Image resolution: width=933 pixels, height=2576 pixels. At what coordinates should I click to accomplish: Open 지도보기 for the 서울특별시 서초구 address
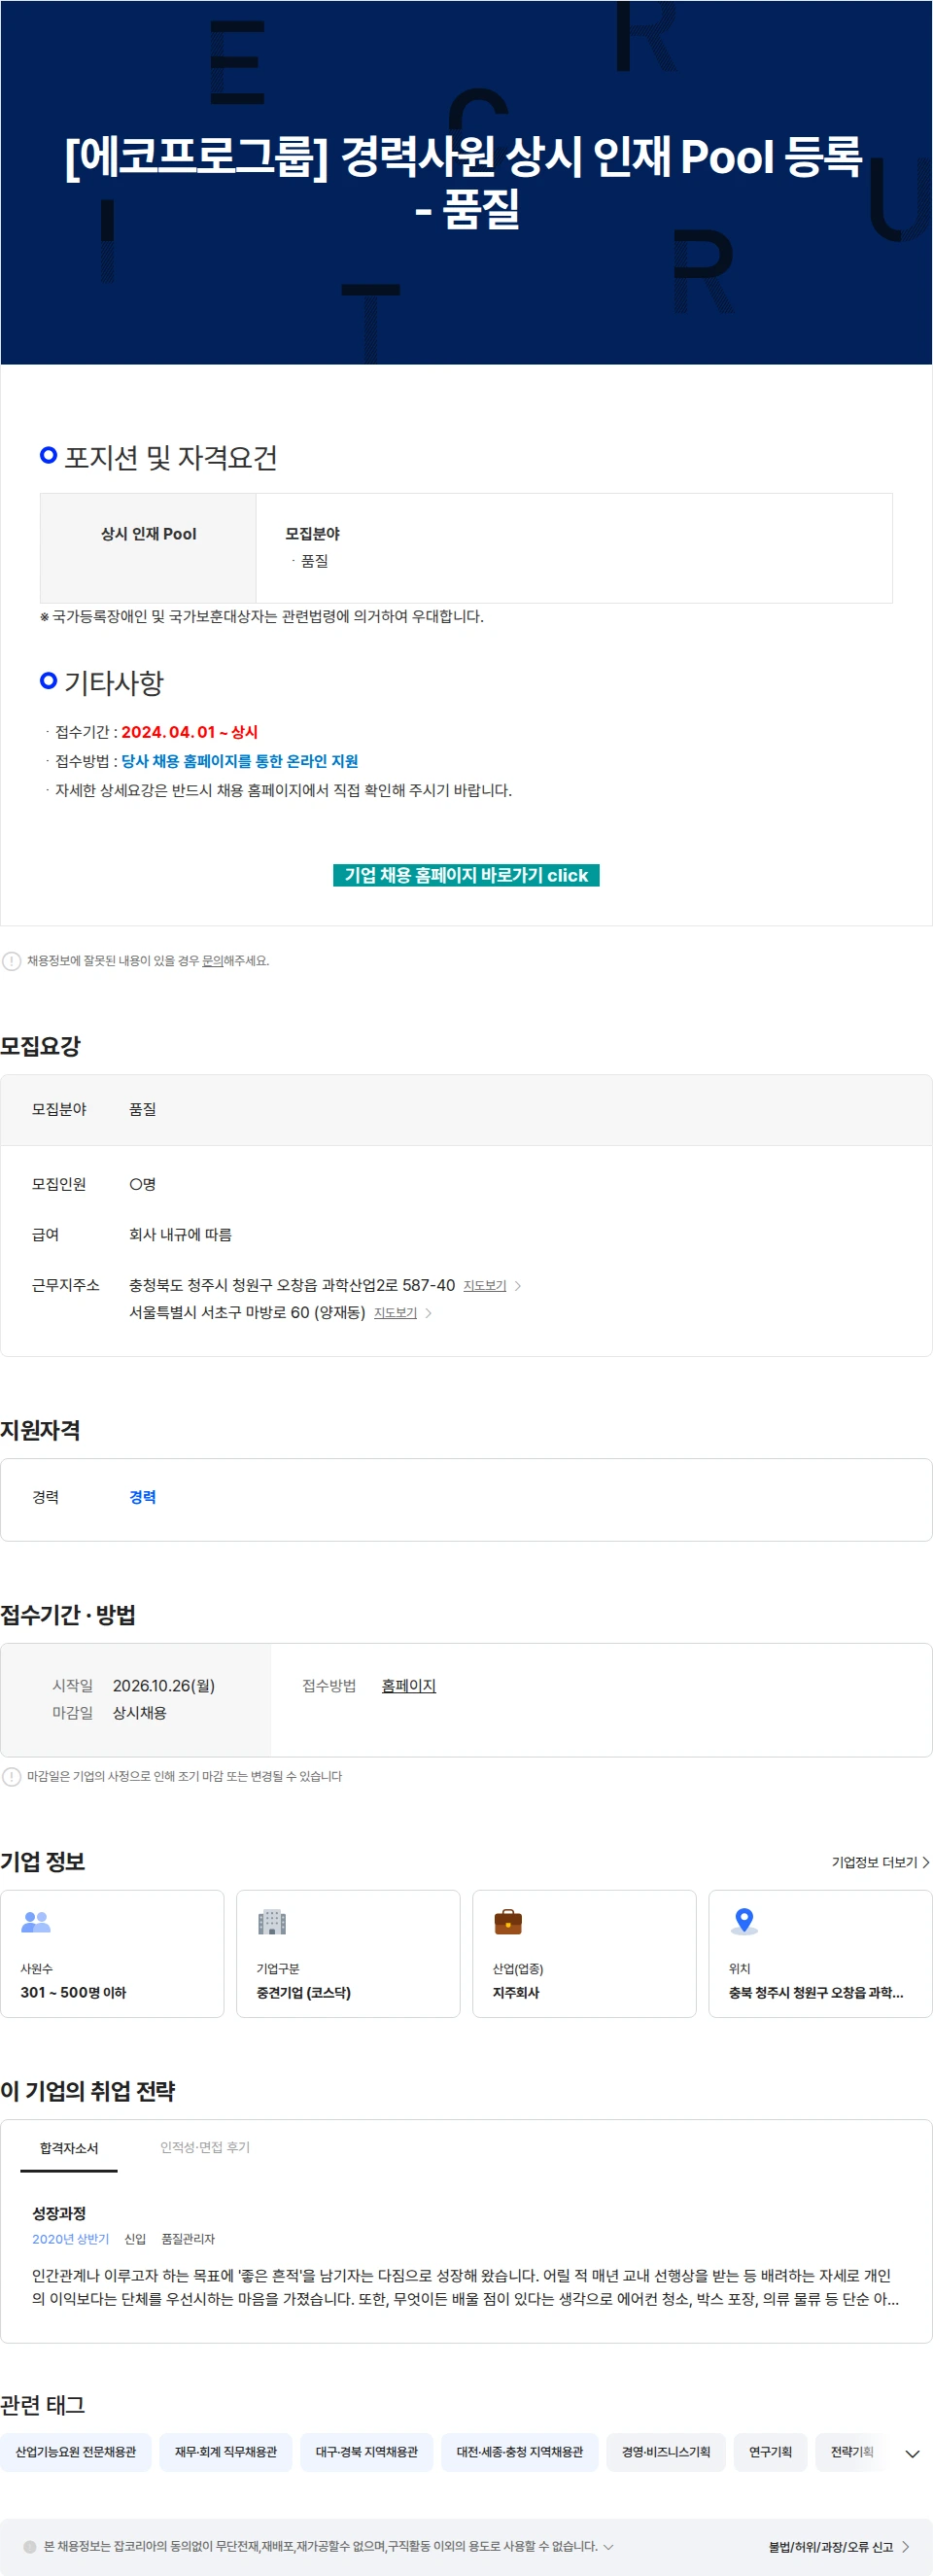pyautogui.click(x=395, y=1313)
